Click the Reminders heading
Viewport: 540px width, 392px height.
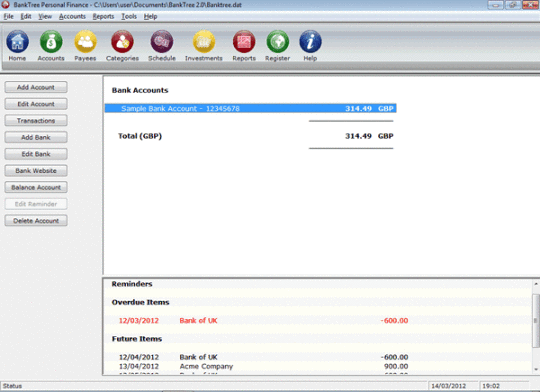132,284
